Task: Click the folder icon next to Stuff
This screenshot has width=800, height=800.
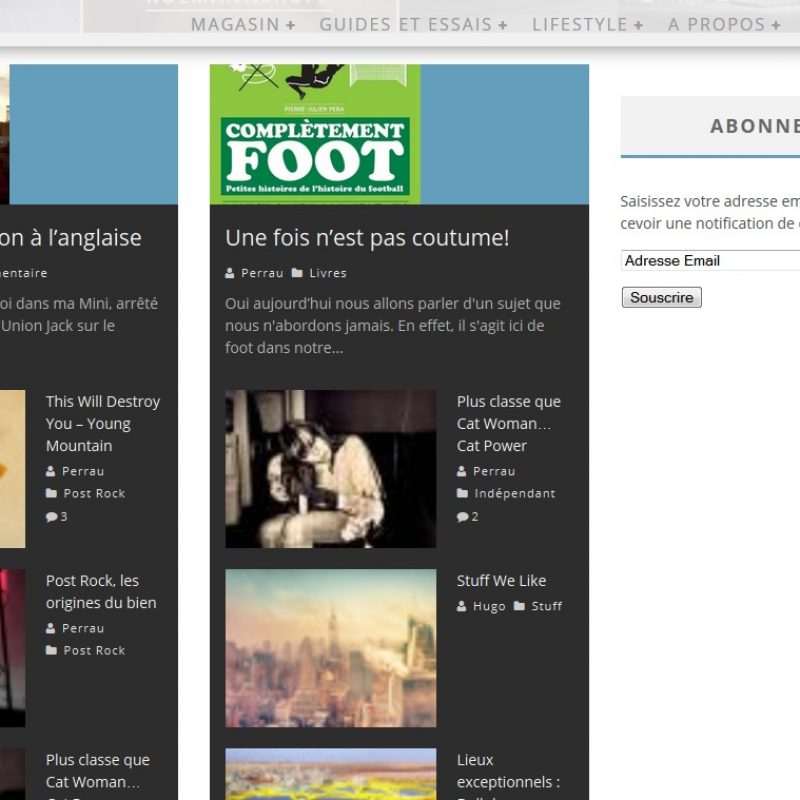Action: pos(519,606)
